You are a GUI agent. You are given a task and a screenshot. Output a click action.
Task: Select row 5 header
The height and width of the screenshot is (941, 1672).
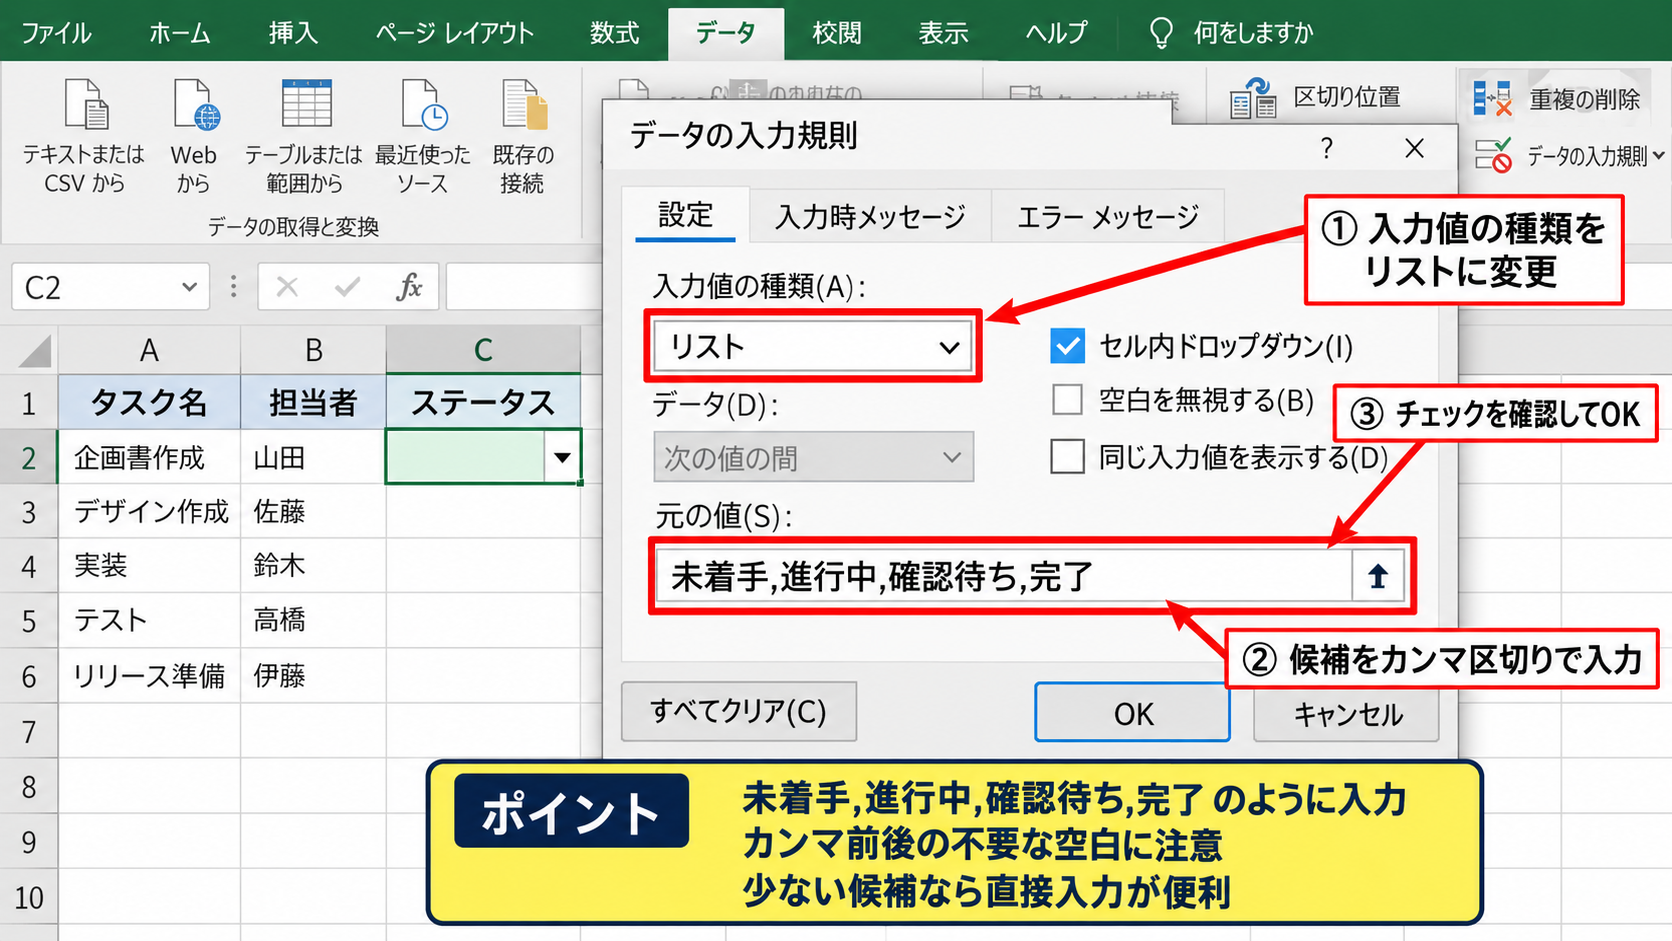(29, 620)
